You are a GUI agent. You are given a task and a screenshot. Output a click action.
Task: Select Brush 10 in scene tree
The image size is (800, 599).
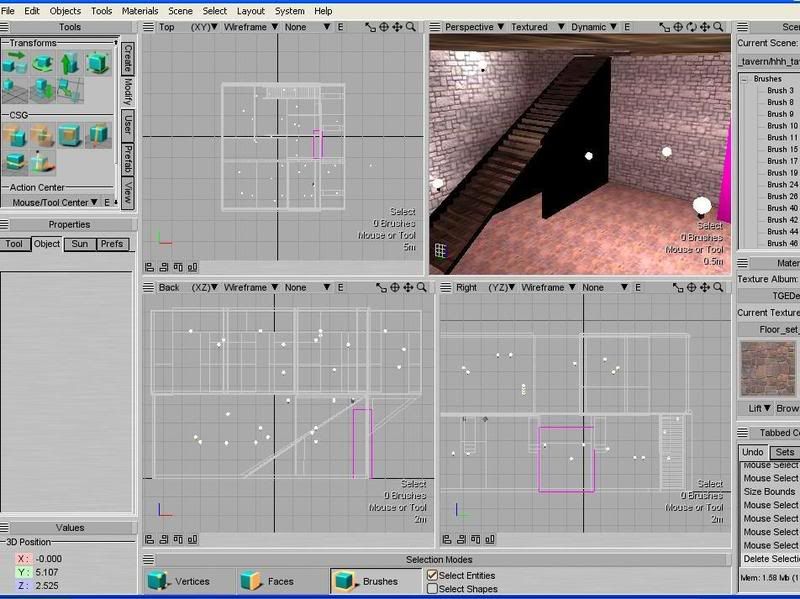(x=782, y=125)
